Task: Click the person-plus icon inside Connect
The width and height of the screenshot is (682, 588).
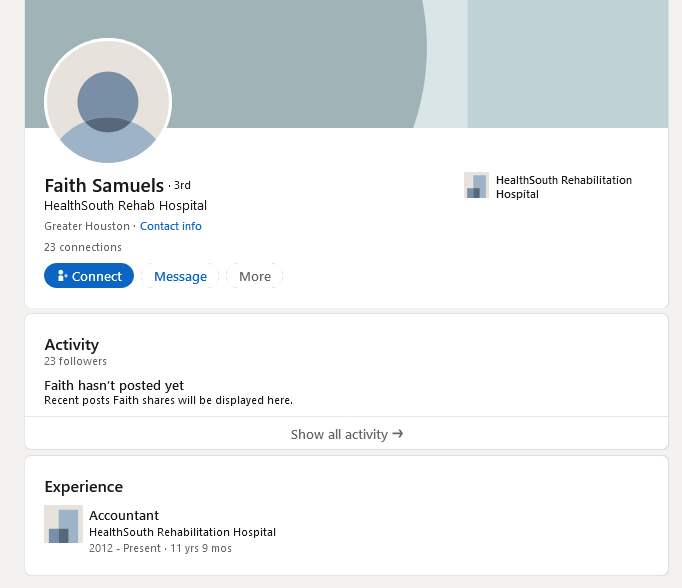Action: (63, 275)
